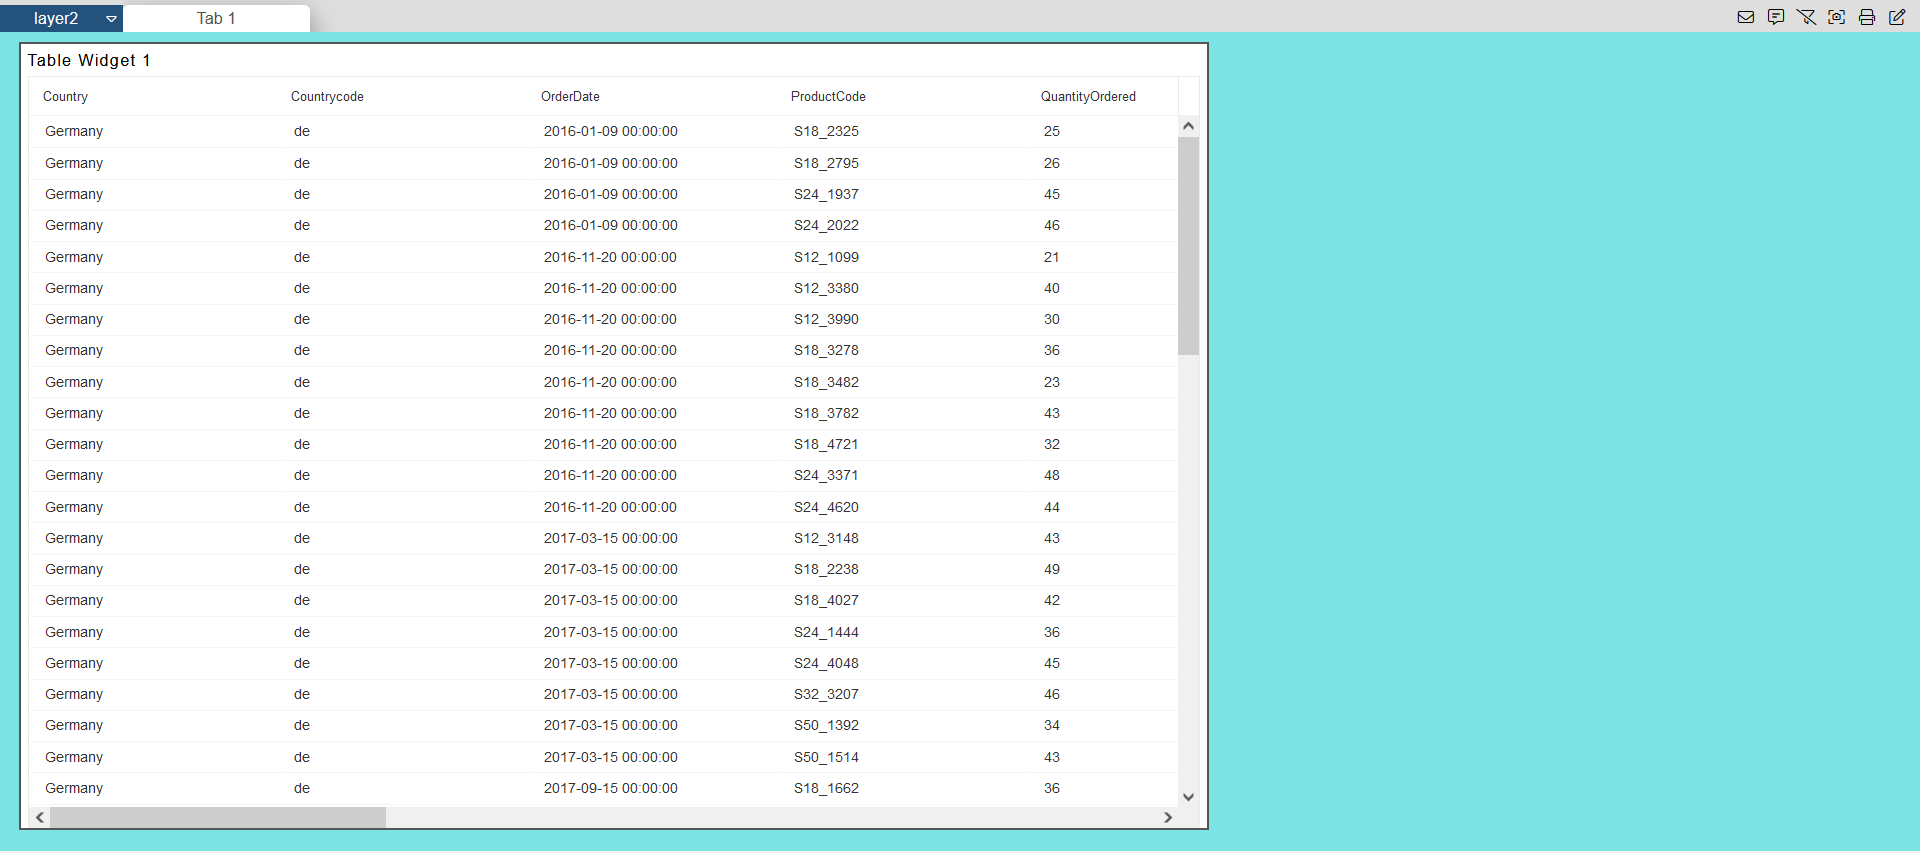Click the horizontal scrollbar thumb
The height and width of the screenshot is (853, 1920).
click(218, 817)
